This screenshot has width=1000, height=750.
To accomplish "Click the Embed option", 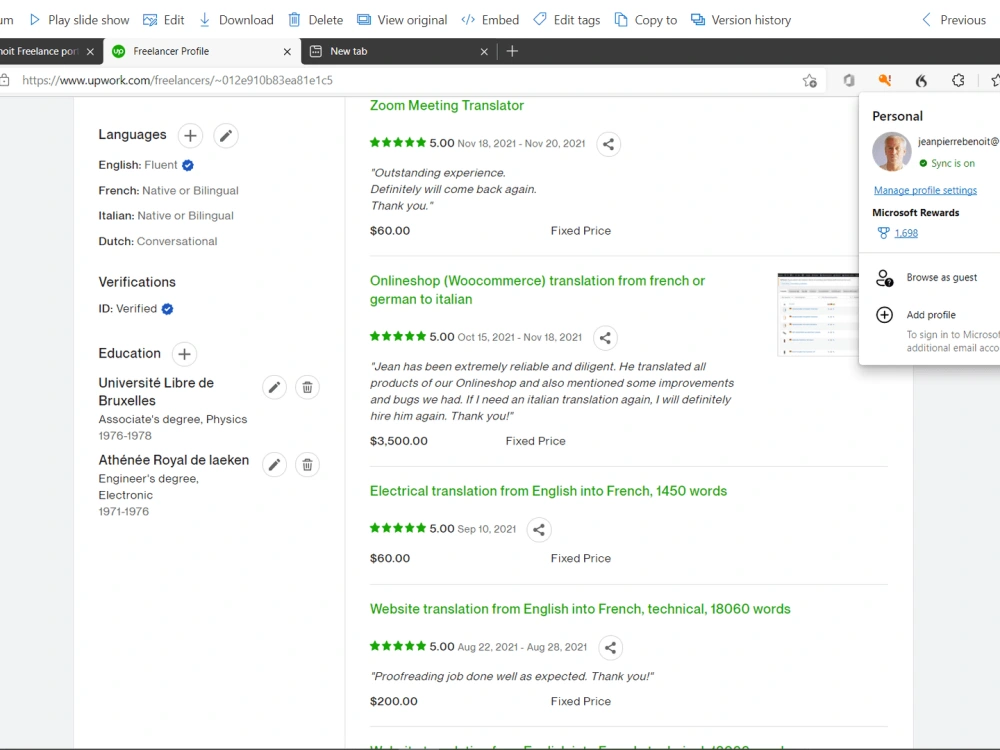I will [490, 20].
